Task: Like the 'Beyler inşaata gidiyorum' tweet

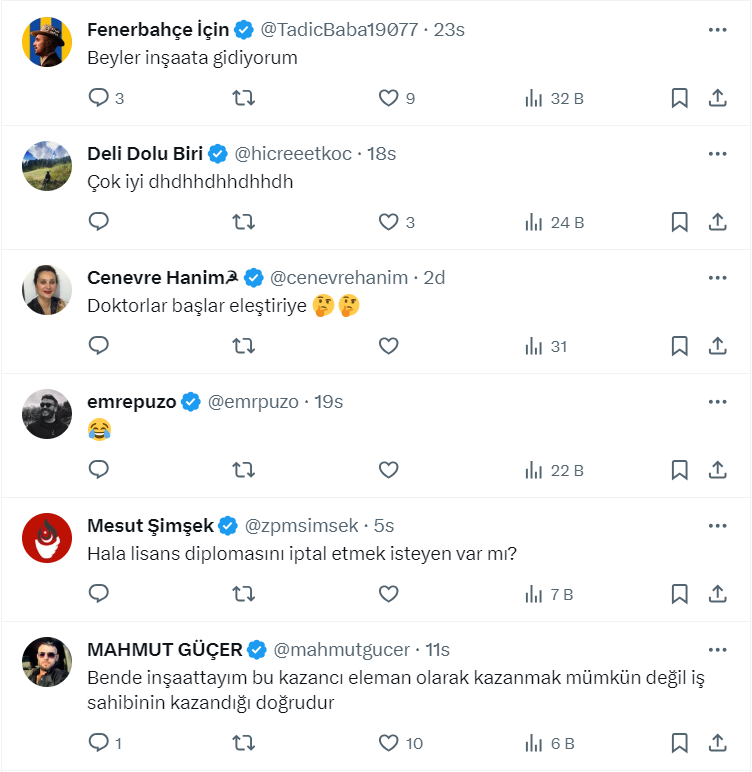Action: tap(388, 98)
